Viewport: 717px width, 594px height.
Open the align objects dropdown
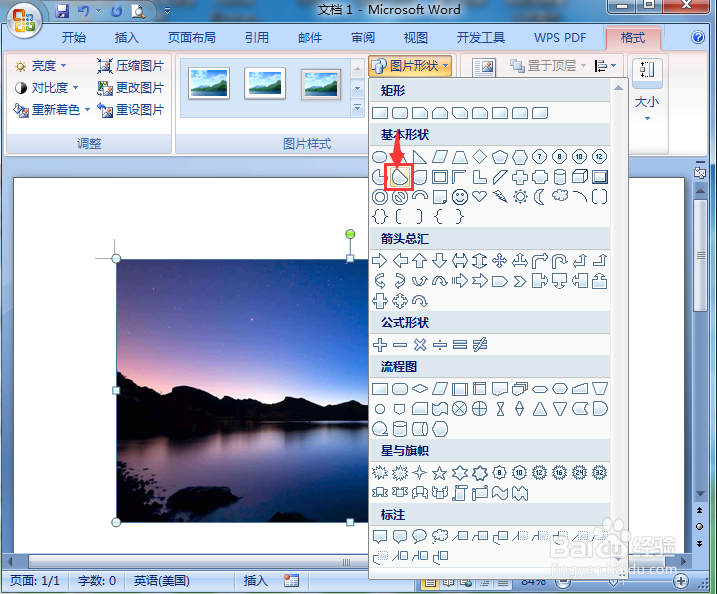coord(605,66)
